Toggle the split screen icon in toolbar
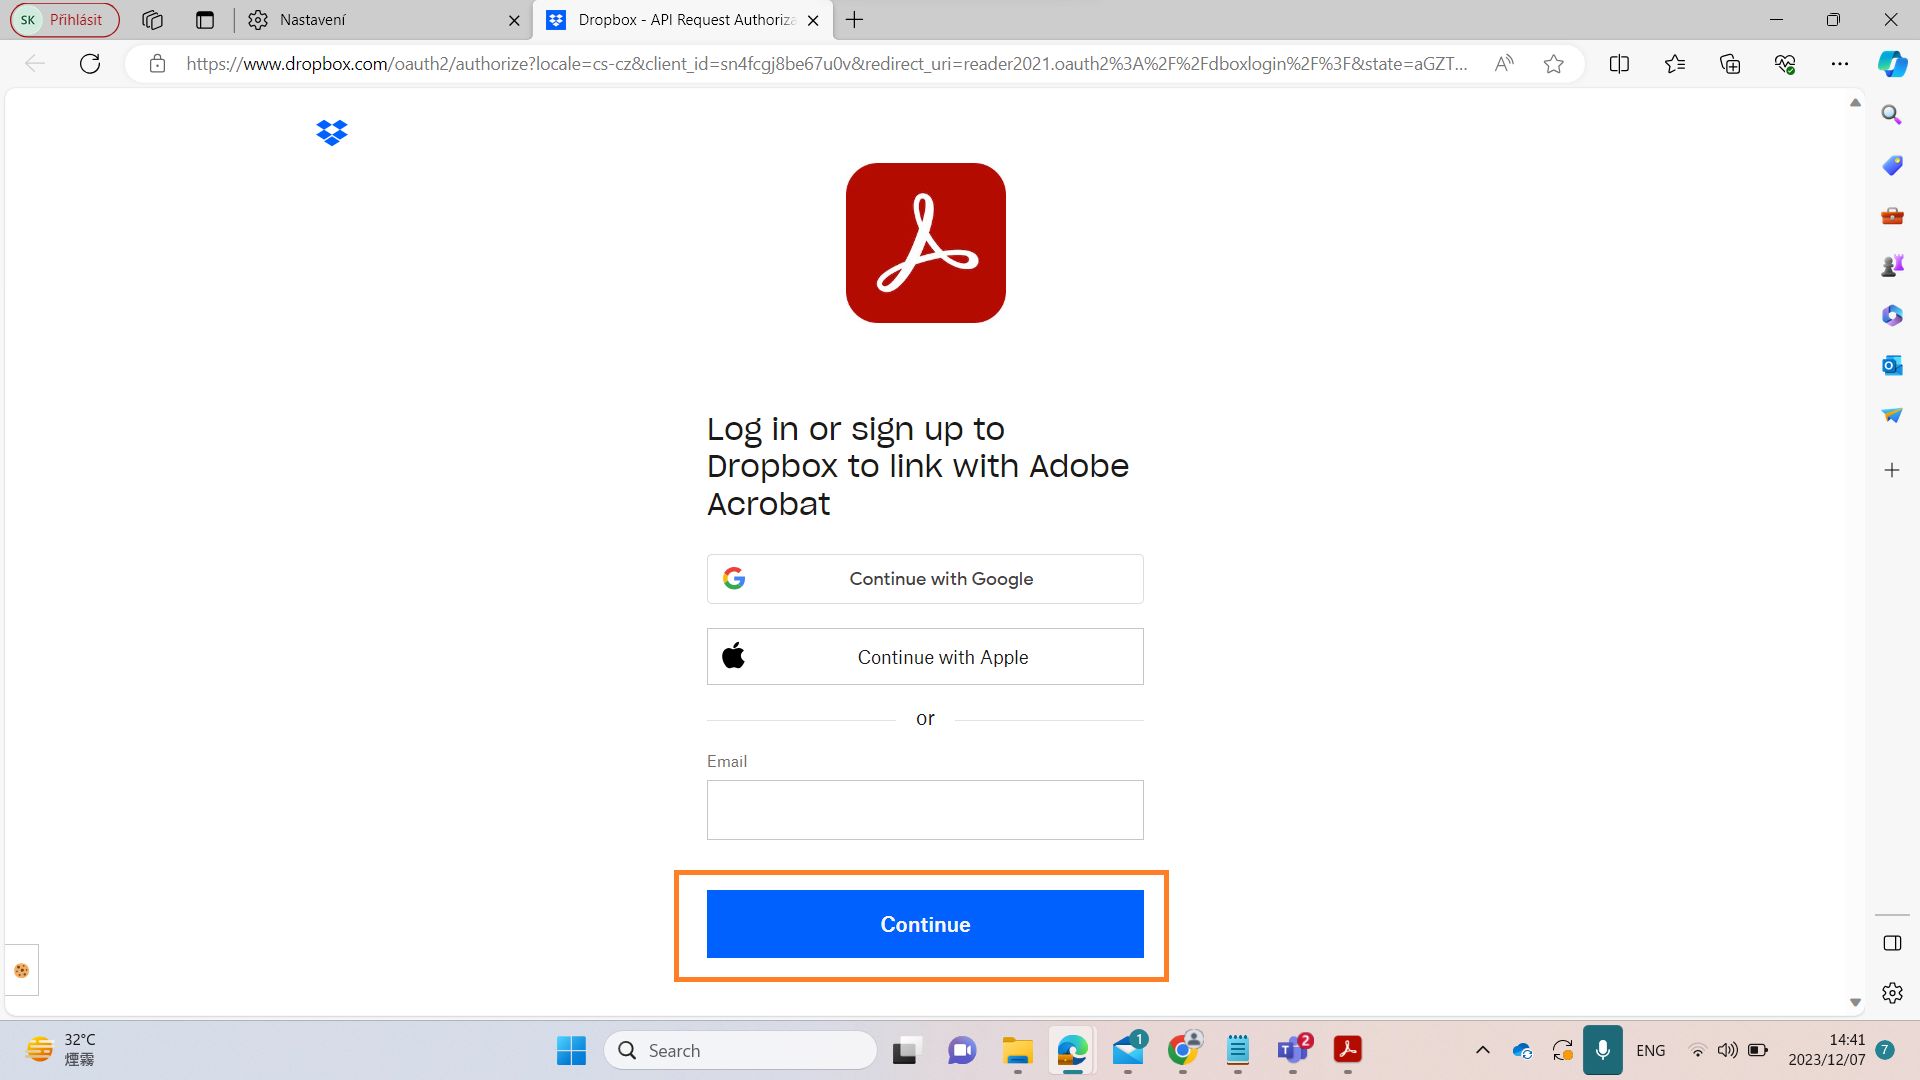Viewport: 1920px width, 1080px height. click(1619, 64)
